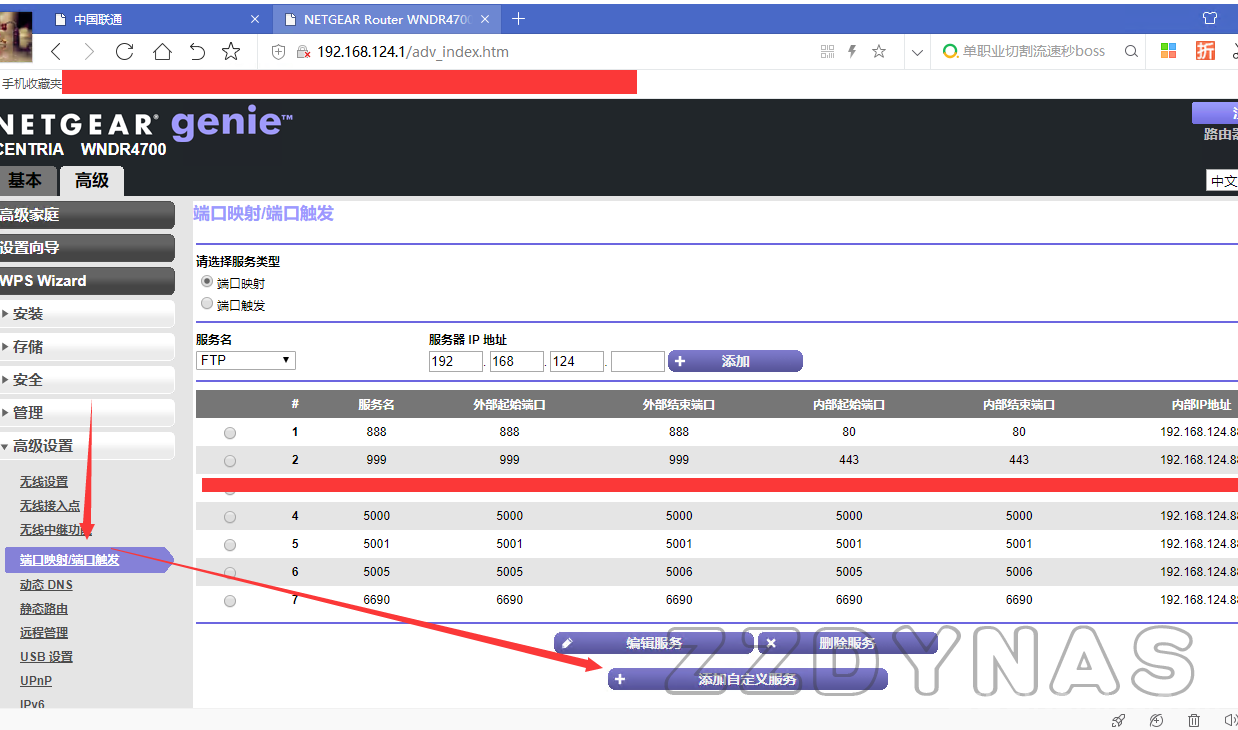Open the USB 设置 link
This screenshot has height=730, width=1238.
tap(46, 657)
